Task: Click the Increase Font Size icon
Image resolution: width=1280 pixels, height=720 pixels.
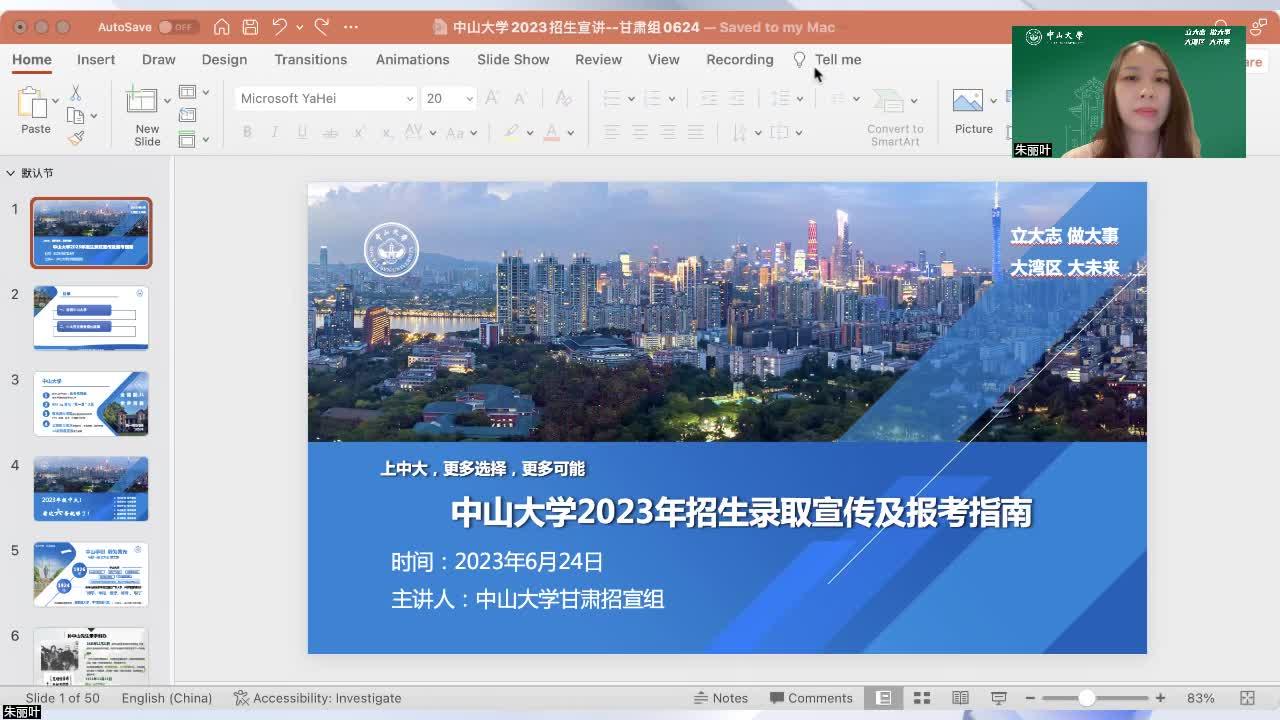Action: tap(492, 98)
